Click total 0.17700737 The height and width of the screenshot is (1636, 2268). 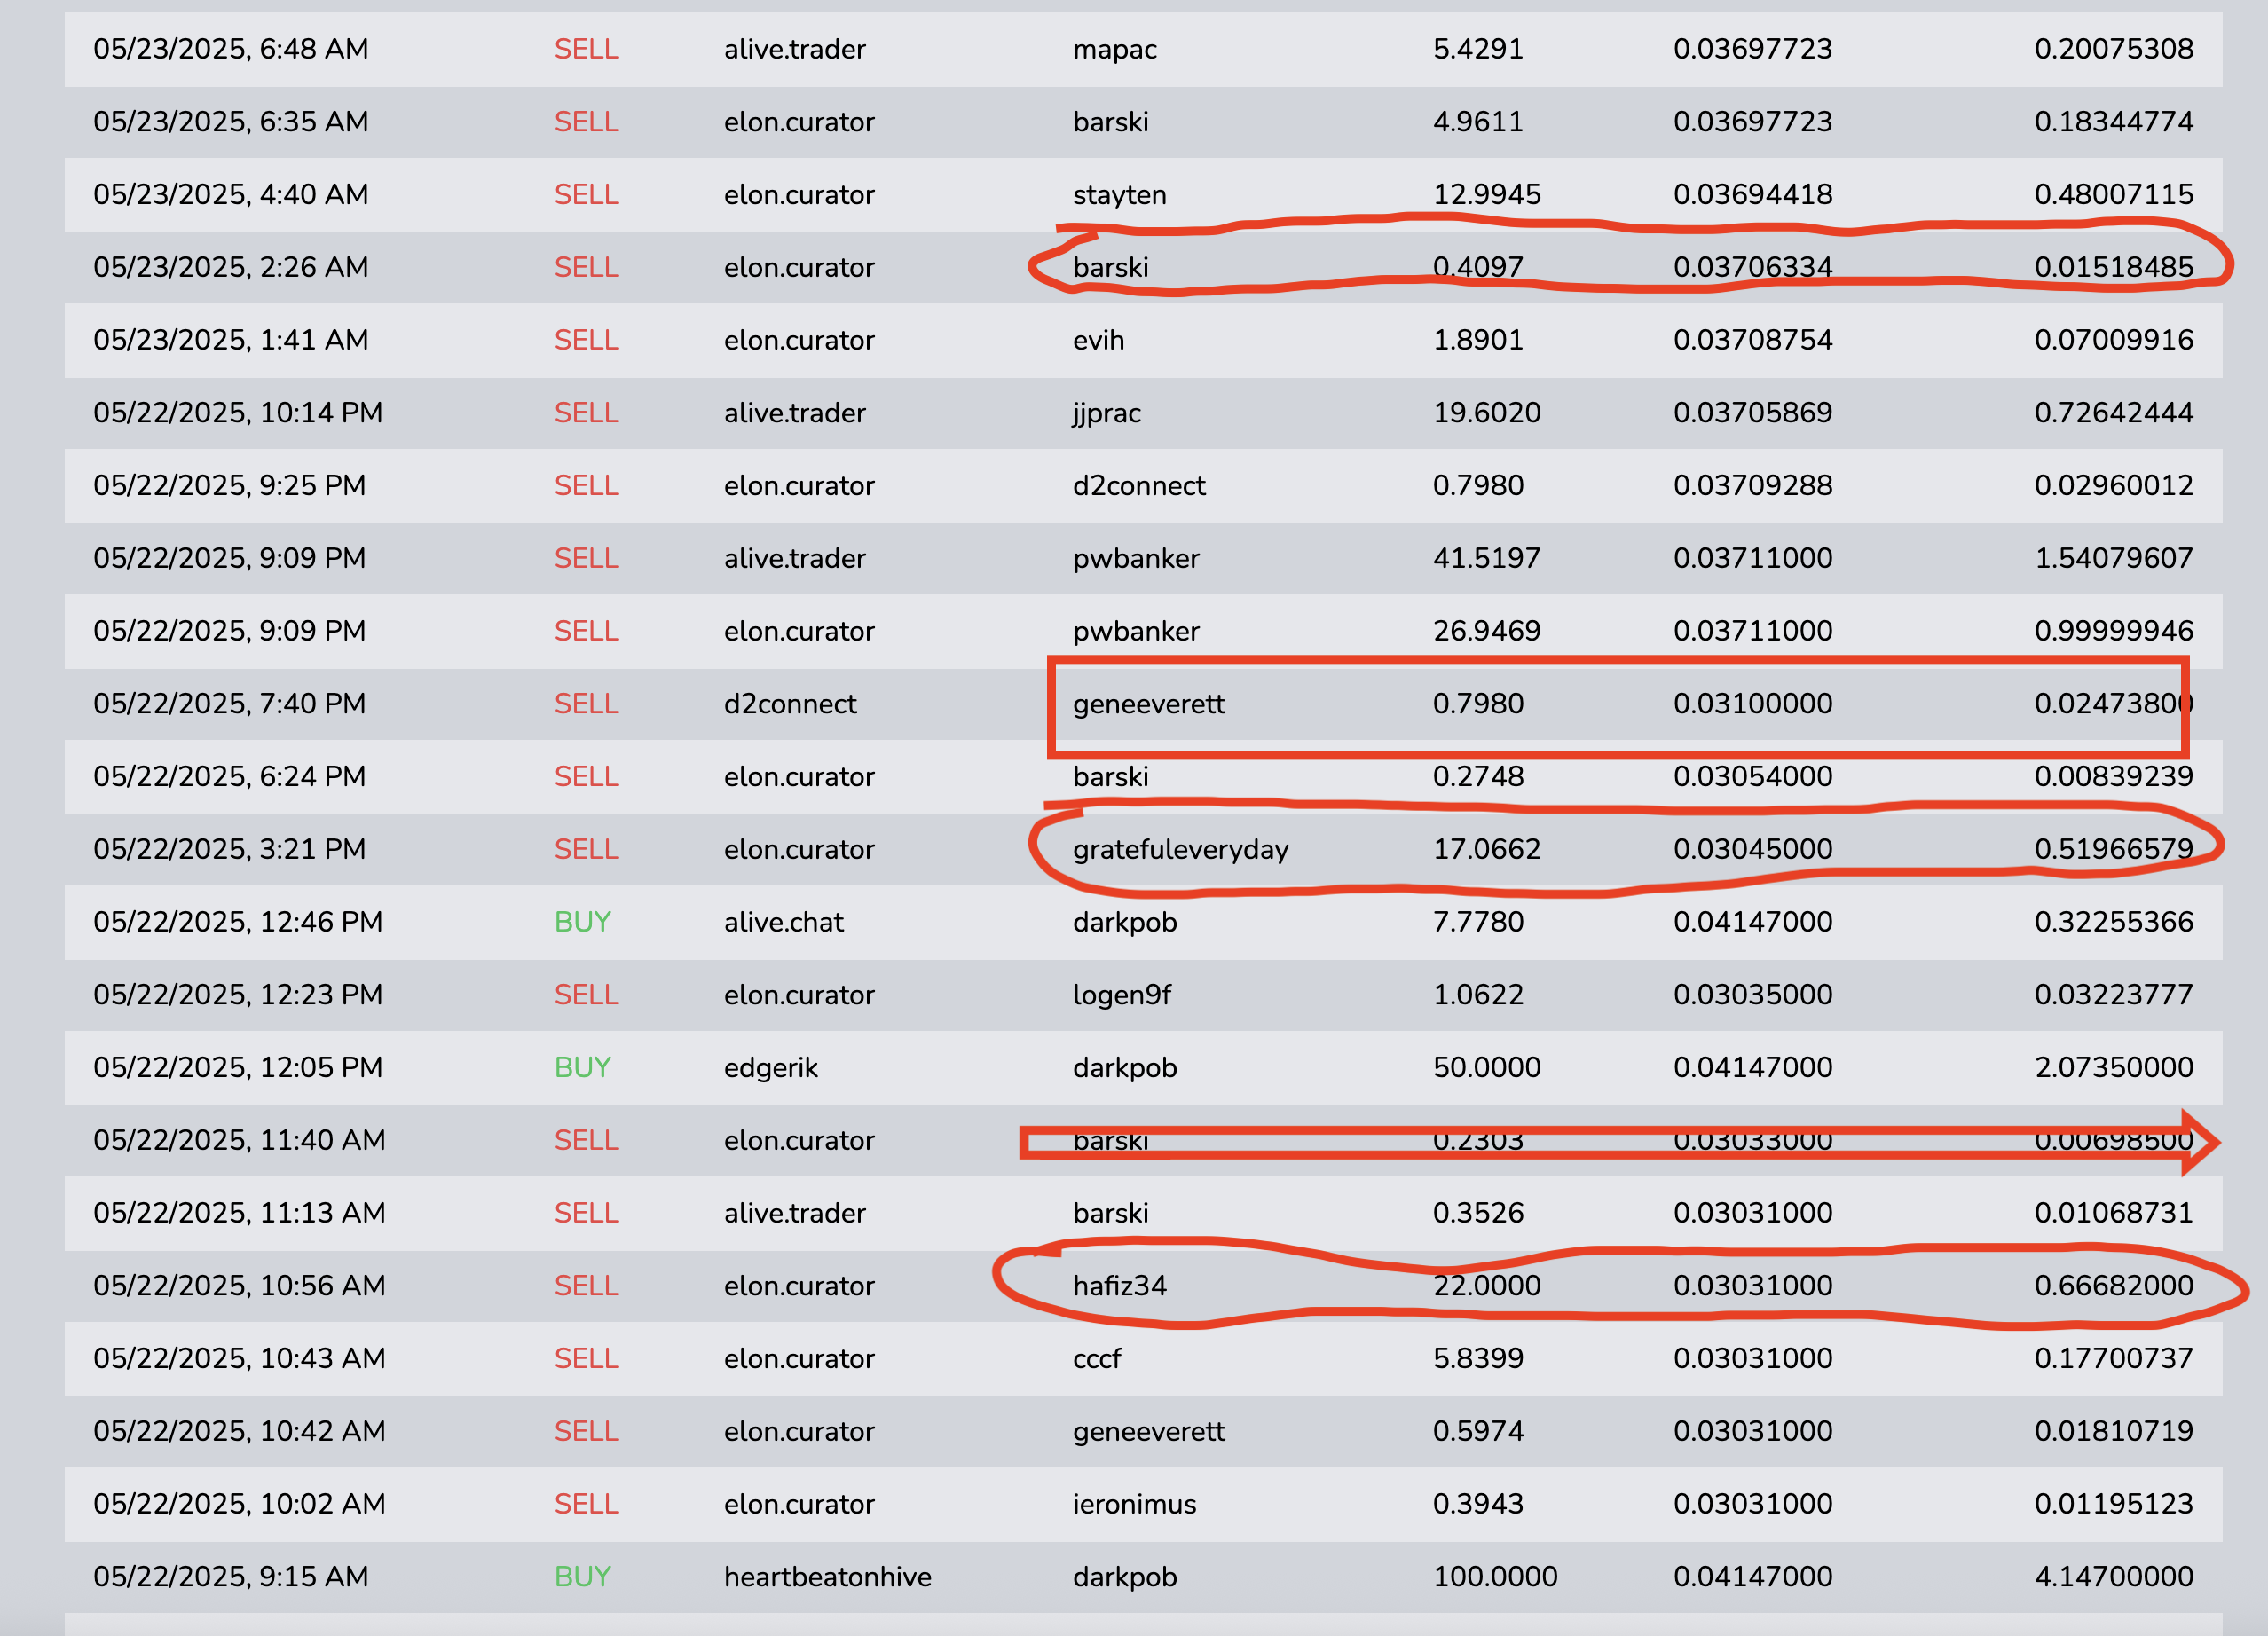(2113, 1359)
